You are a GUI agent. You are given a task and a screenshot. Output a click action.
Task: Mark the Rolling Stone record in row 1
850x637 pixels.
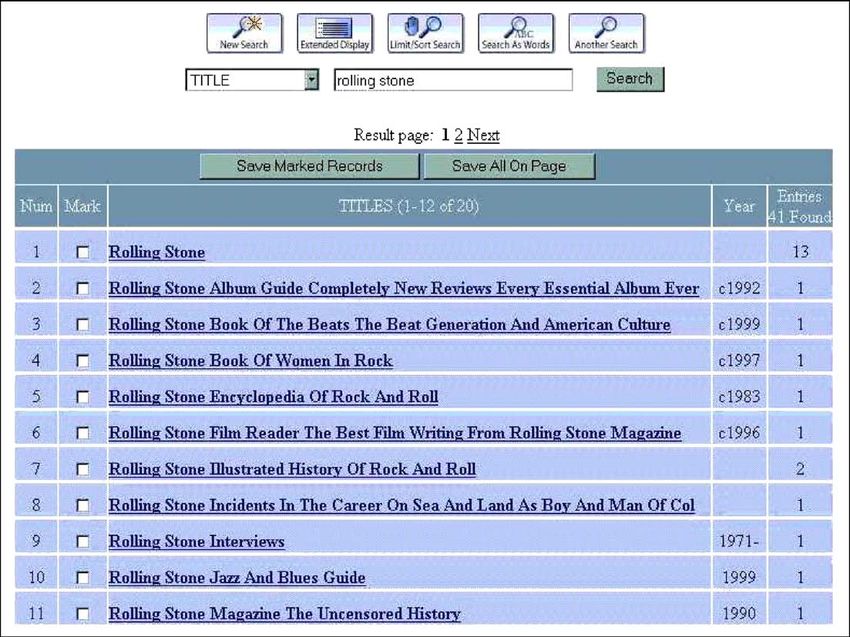[x=83, y=252]
